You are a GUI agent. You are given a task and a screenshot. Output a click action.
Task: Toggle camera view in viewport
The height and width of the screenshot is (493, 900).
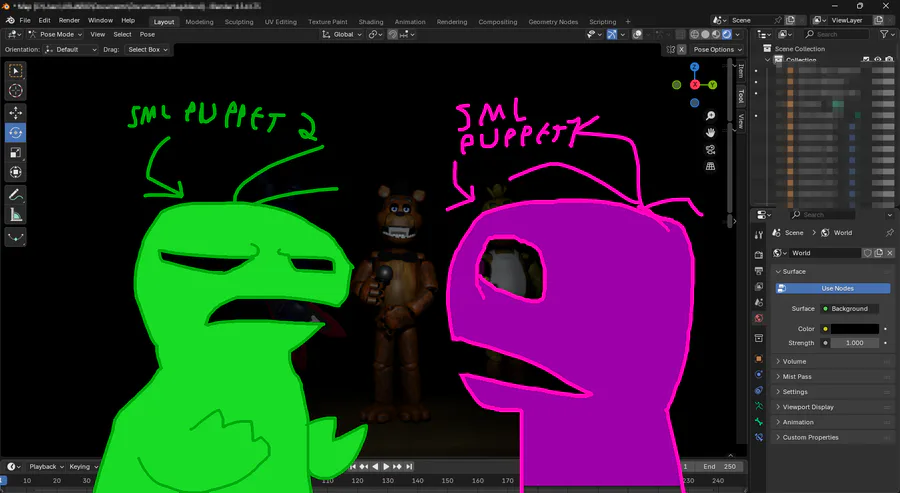tap(711, 150)
